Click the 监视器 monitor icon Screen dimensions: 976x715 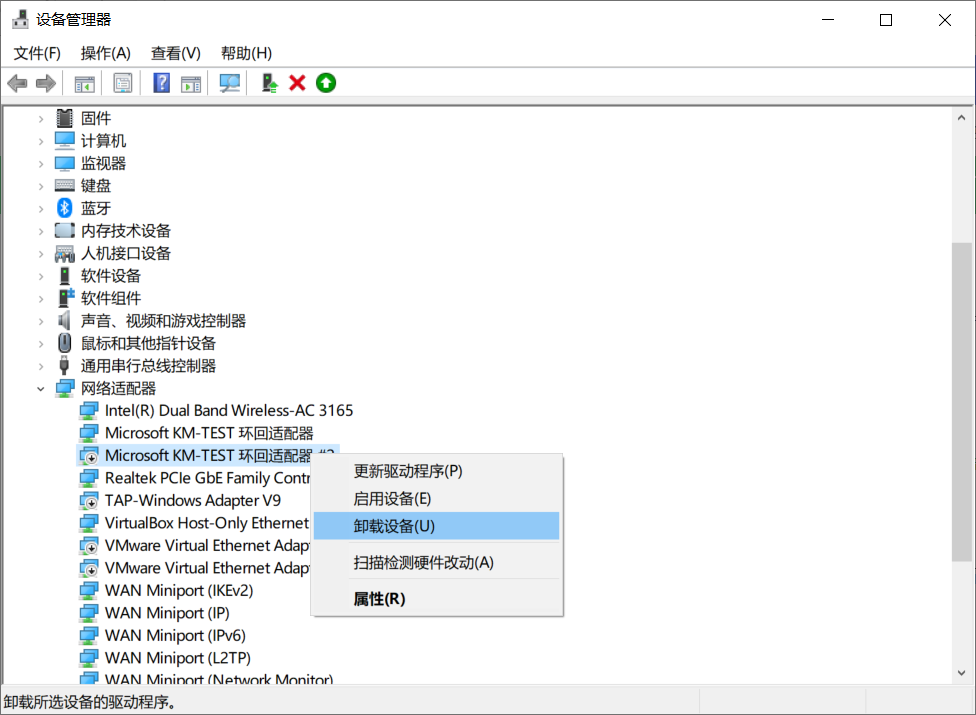65,163
